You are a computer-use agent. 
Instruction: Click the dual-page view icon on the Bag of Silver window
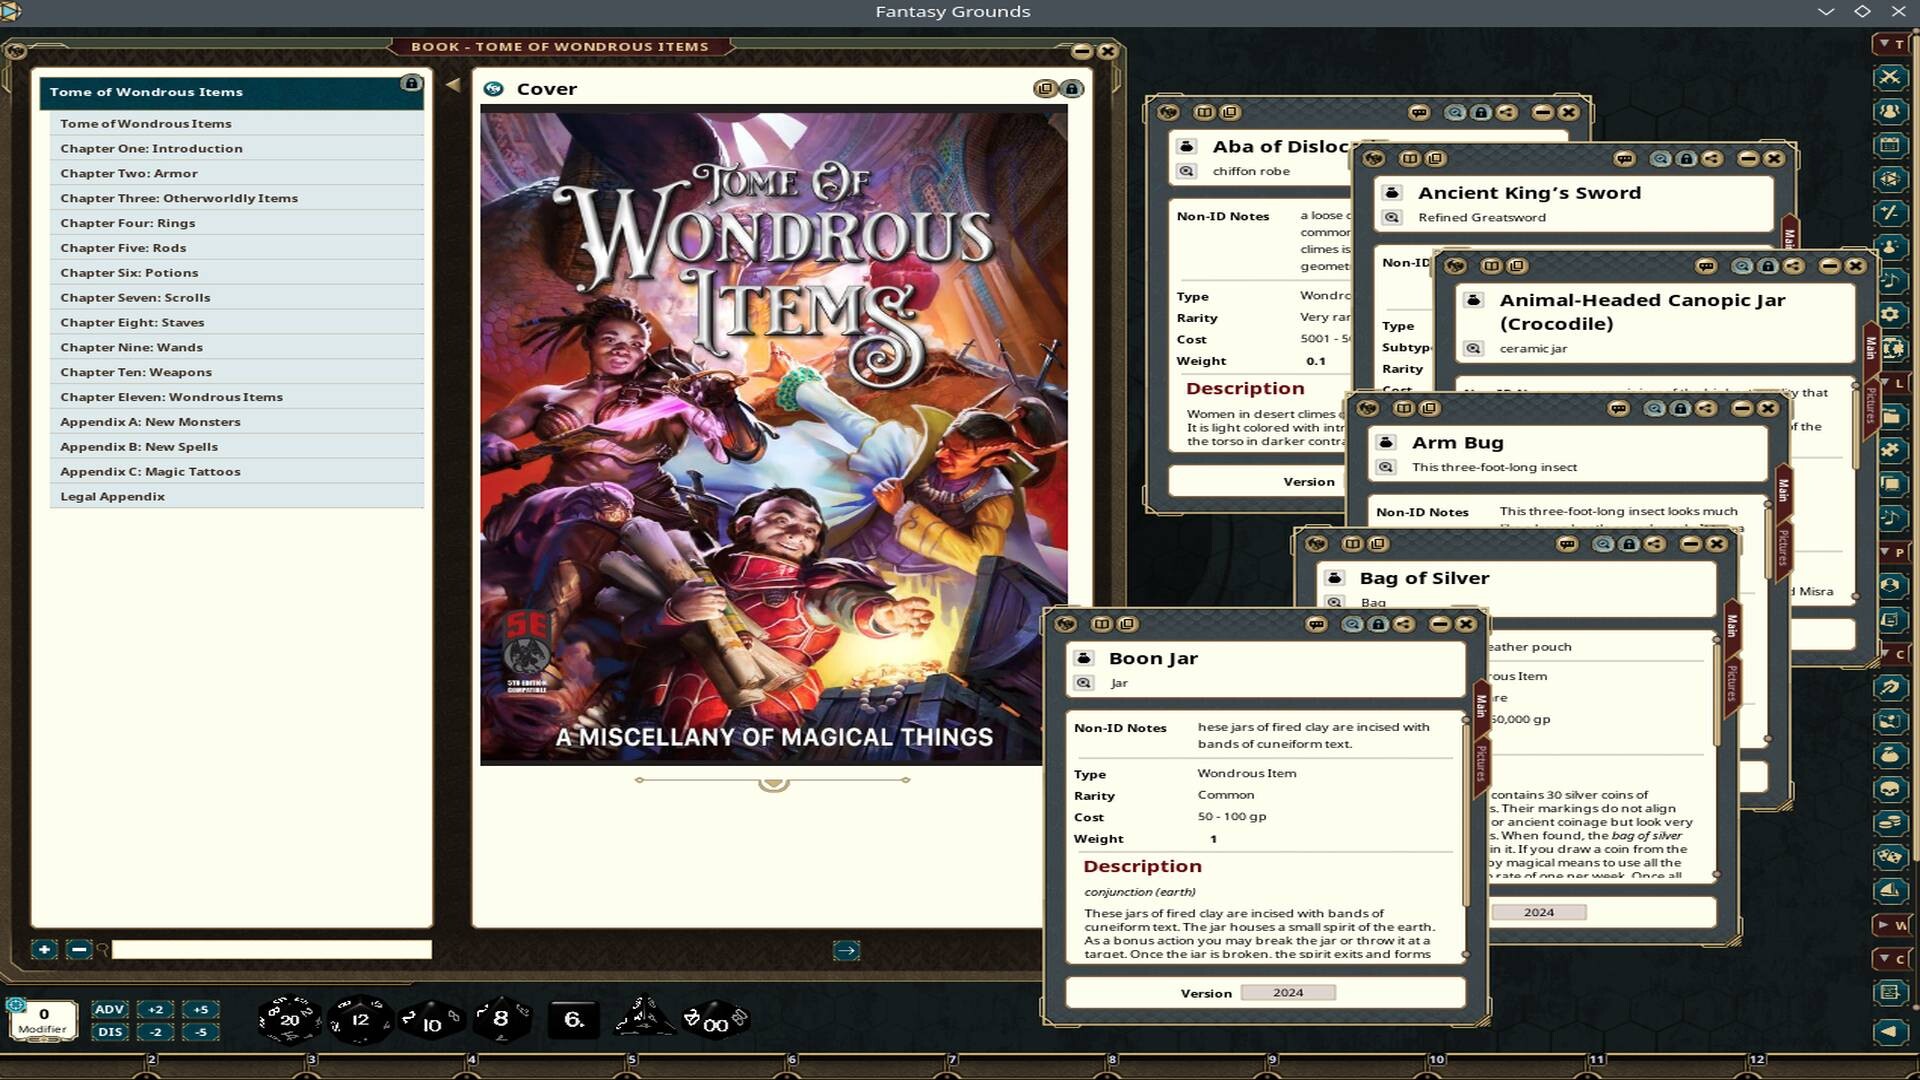click(1353, 544)
